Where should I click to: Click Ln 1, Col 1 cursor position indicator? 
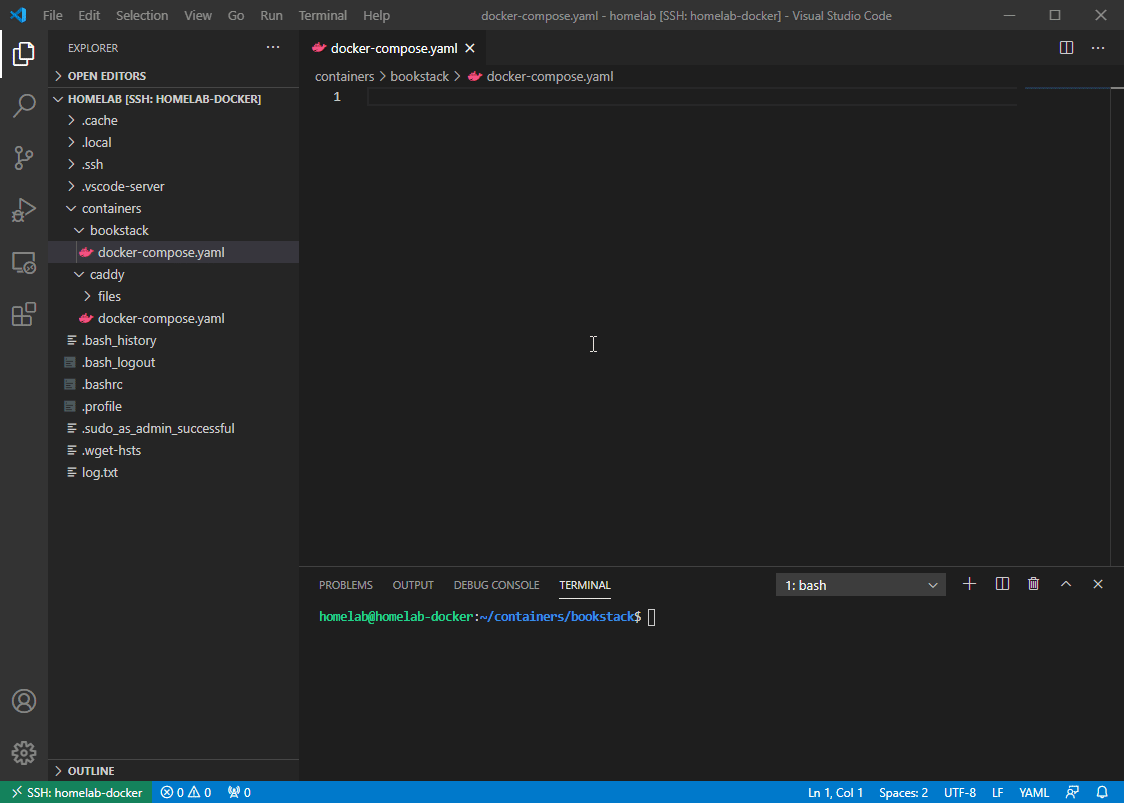(835, 792)
